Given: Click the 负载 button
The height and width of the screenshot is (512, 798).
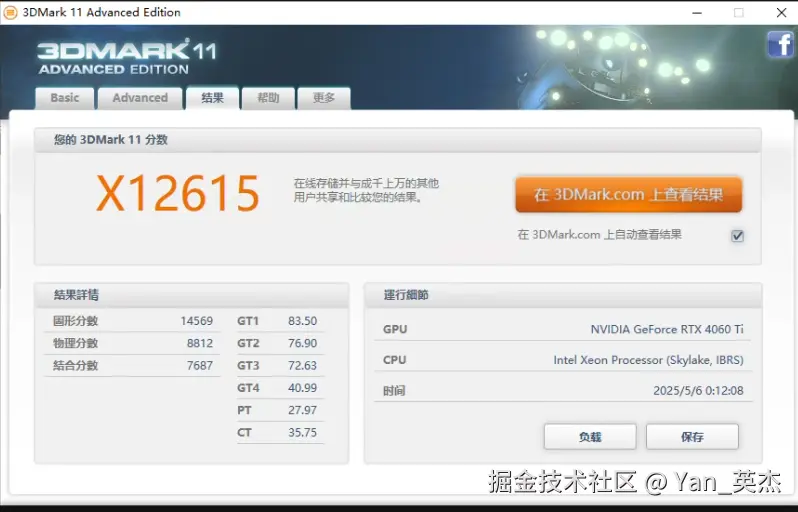Looking at the screenshot, I should tap(590, 437).
